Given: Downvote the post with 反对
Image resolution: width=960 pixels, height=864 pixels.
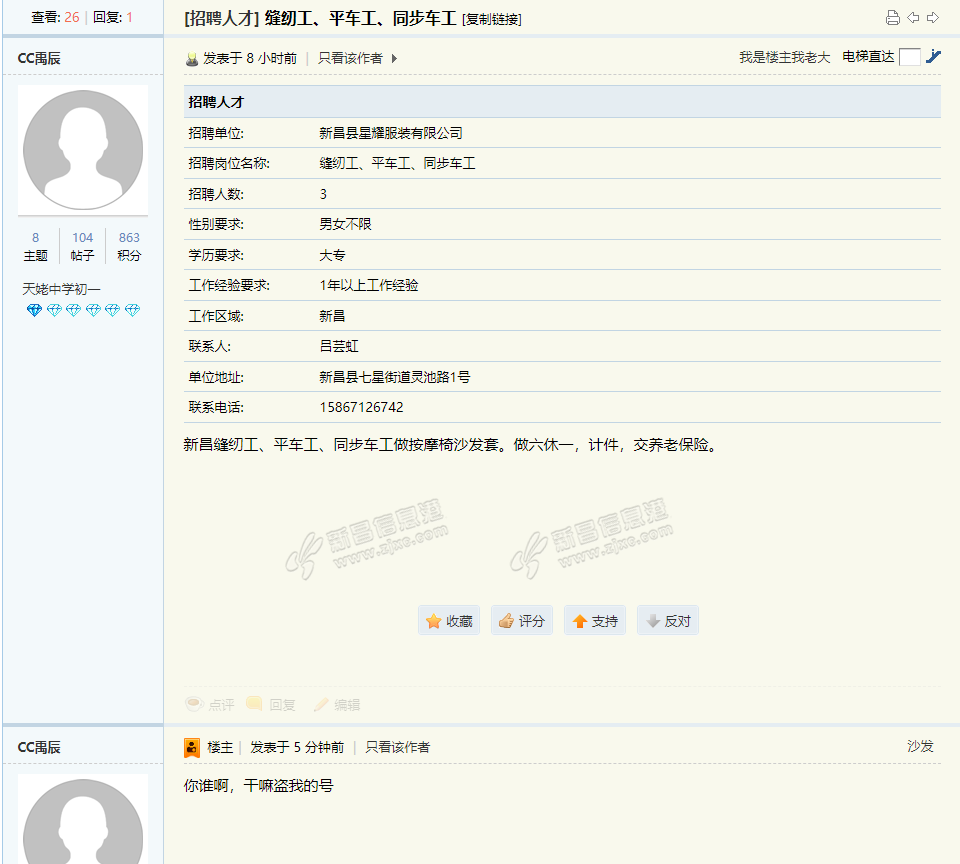Looking at the screenshot, I should point(668,621).
